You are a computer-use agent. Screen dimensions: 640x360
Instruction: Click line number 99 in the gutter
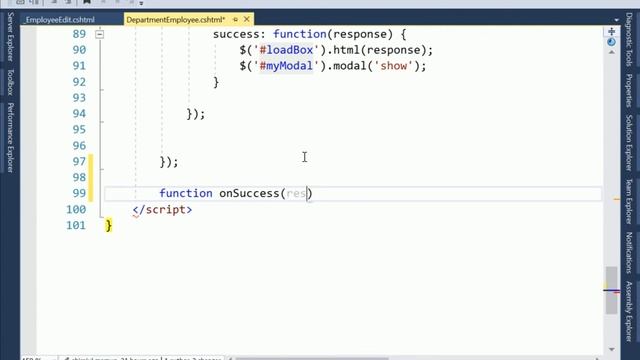point(79,193)
